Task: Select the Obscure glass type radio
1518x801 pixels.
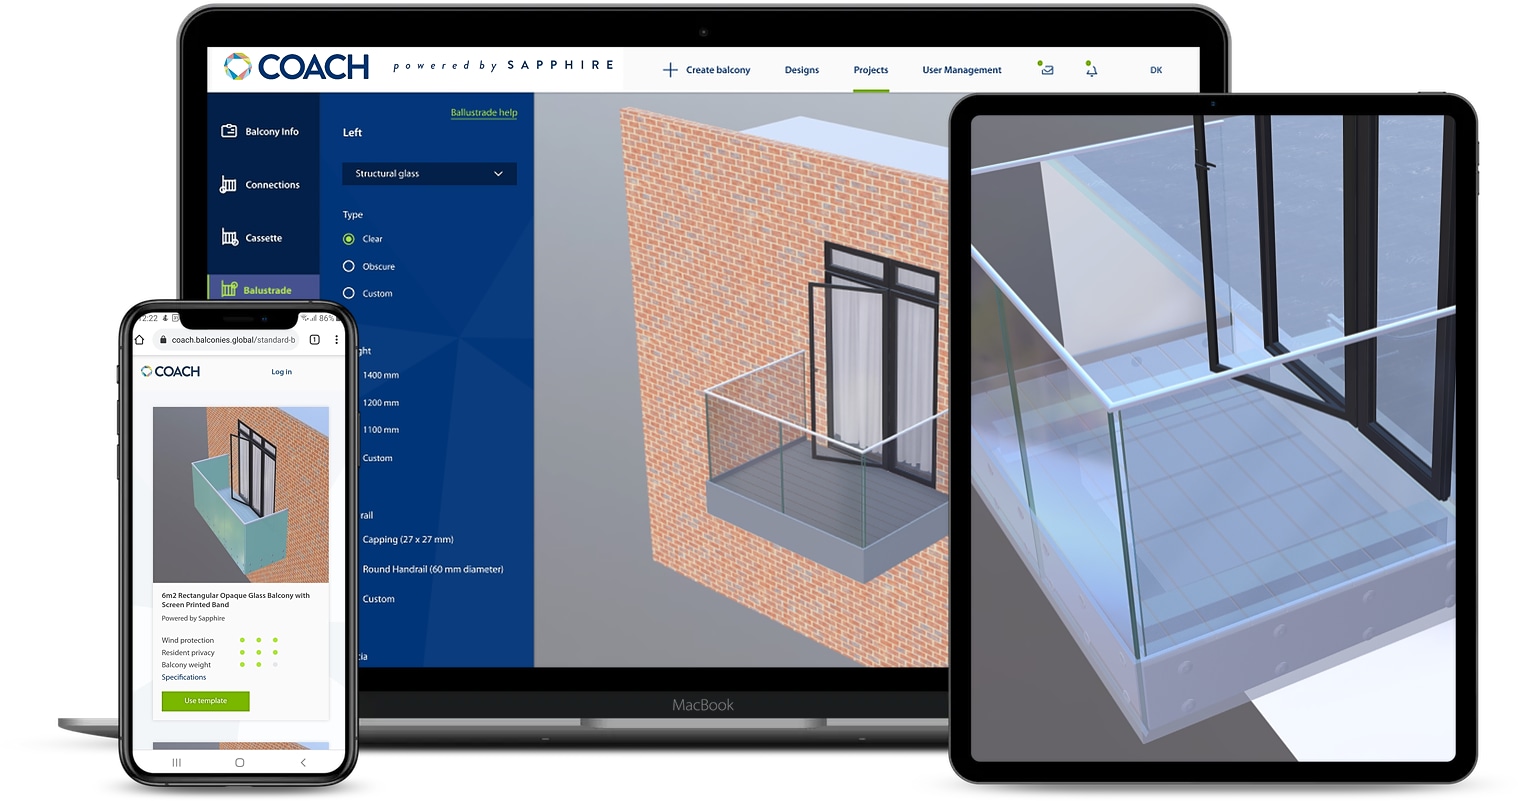Action: [349, 266]
